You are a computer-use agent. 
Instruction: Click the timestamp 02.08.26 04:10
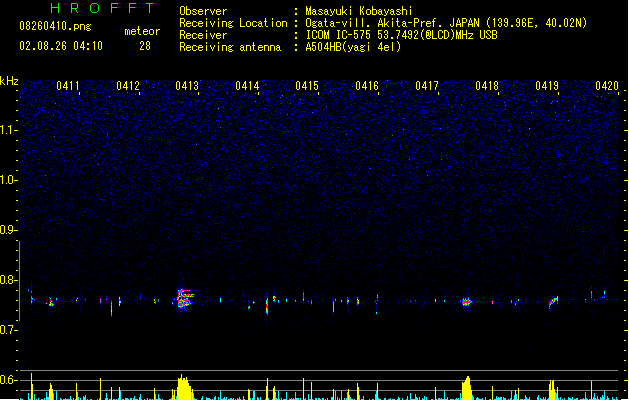click(61, 46)
